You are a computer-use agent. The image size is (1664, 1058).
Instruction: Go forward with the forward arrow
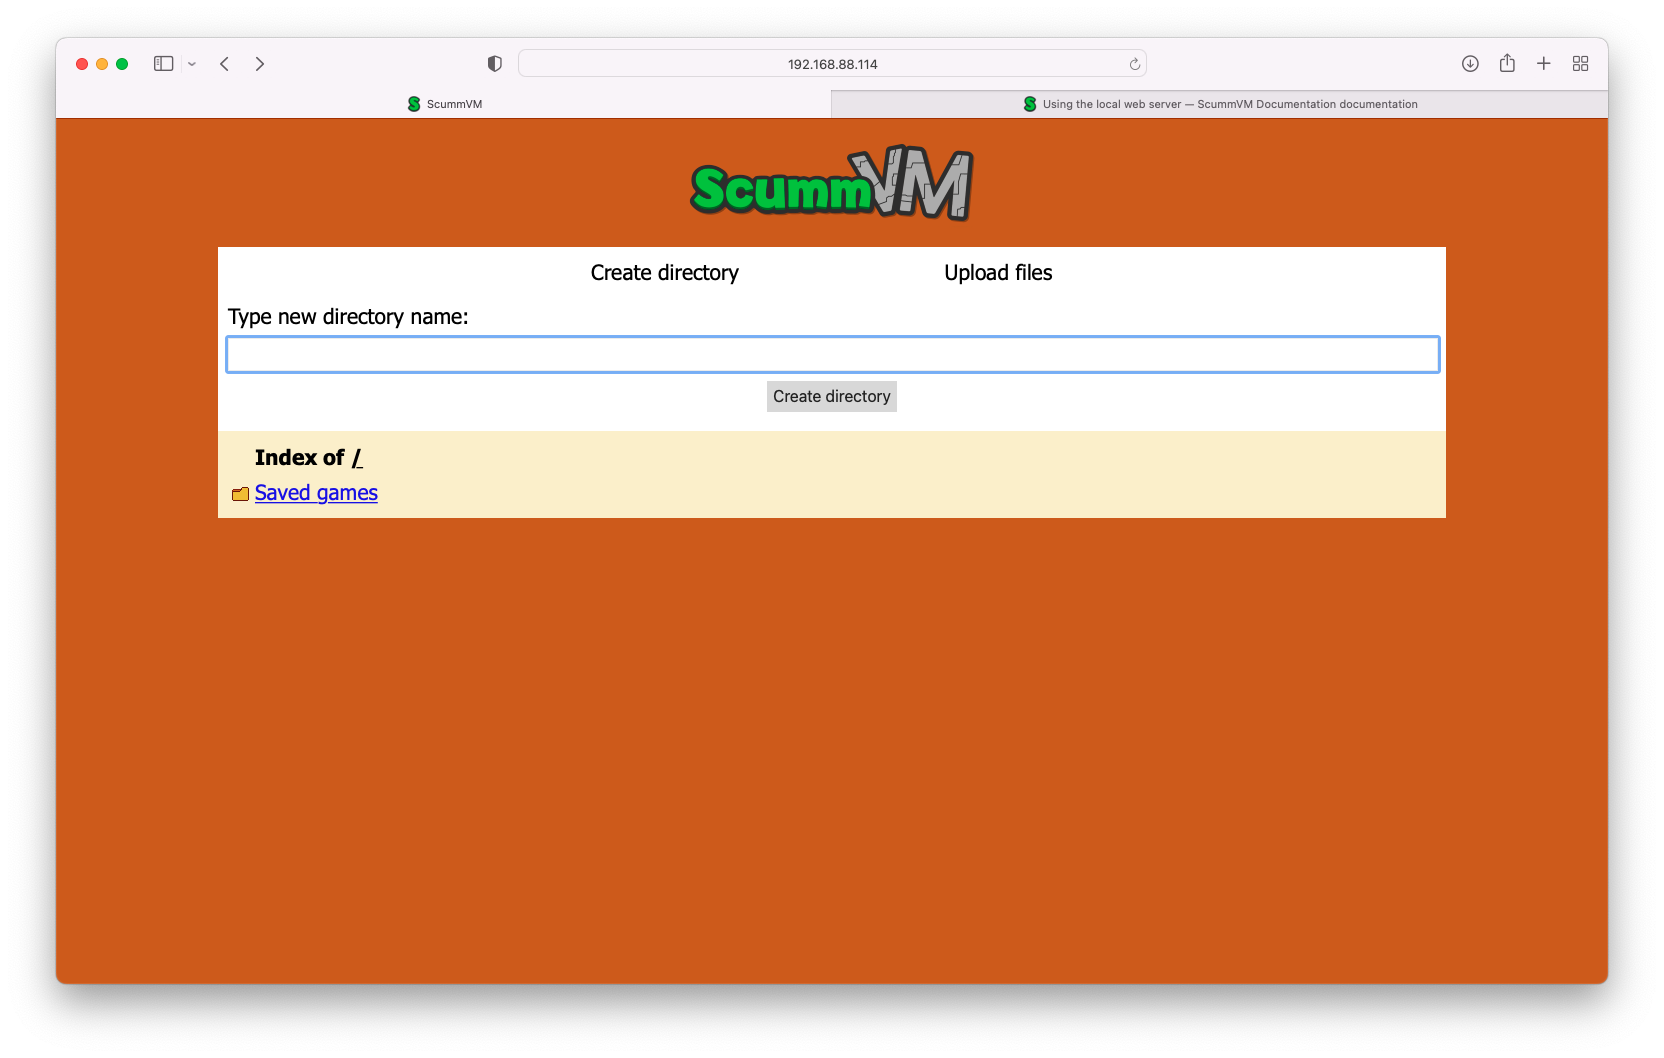[x=260, y=64]
